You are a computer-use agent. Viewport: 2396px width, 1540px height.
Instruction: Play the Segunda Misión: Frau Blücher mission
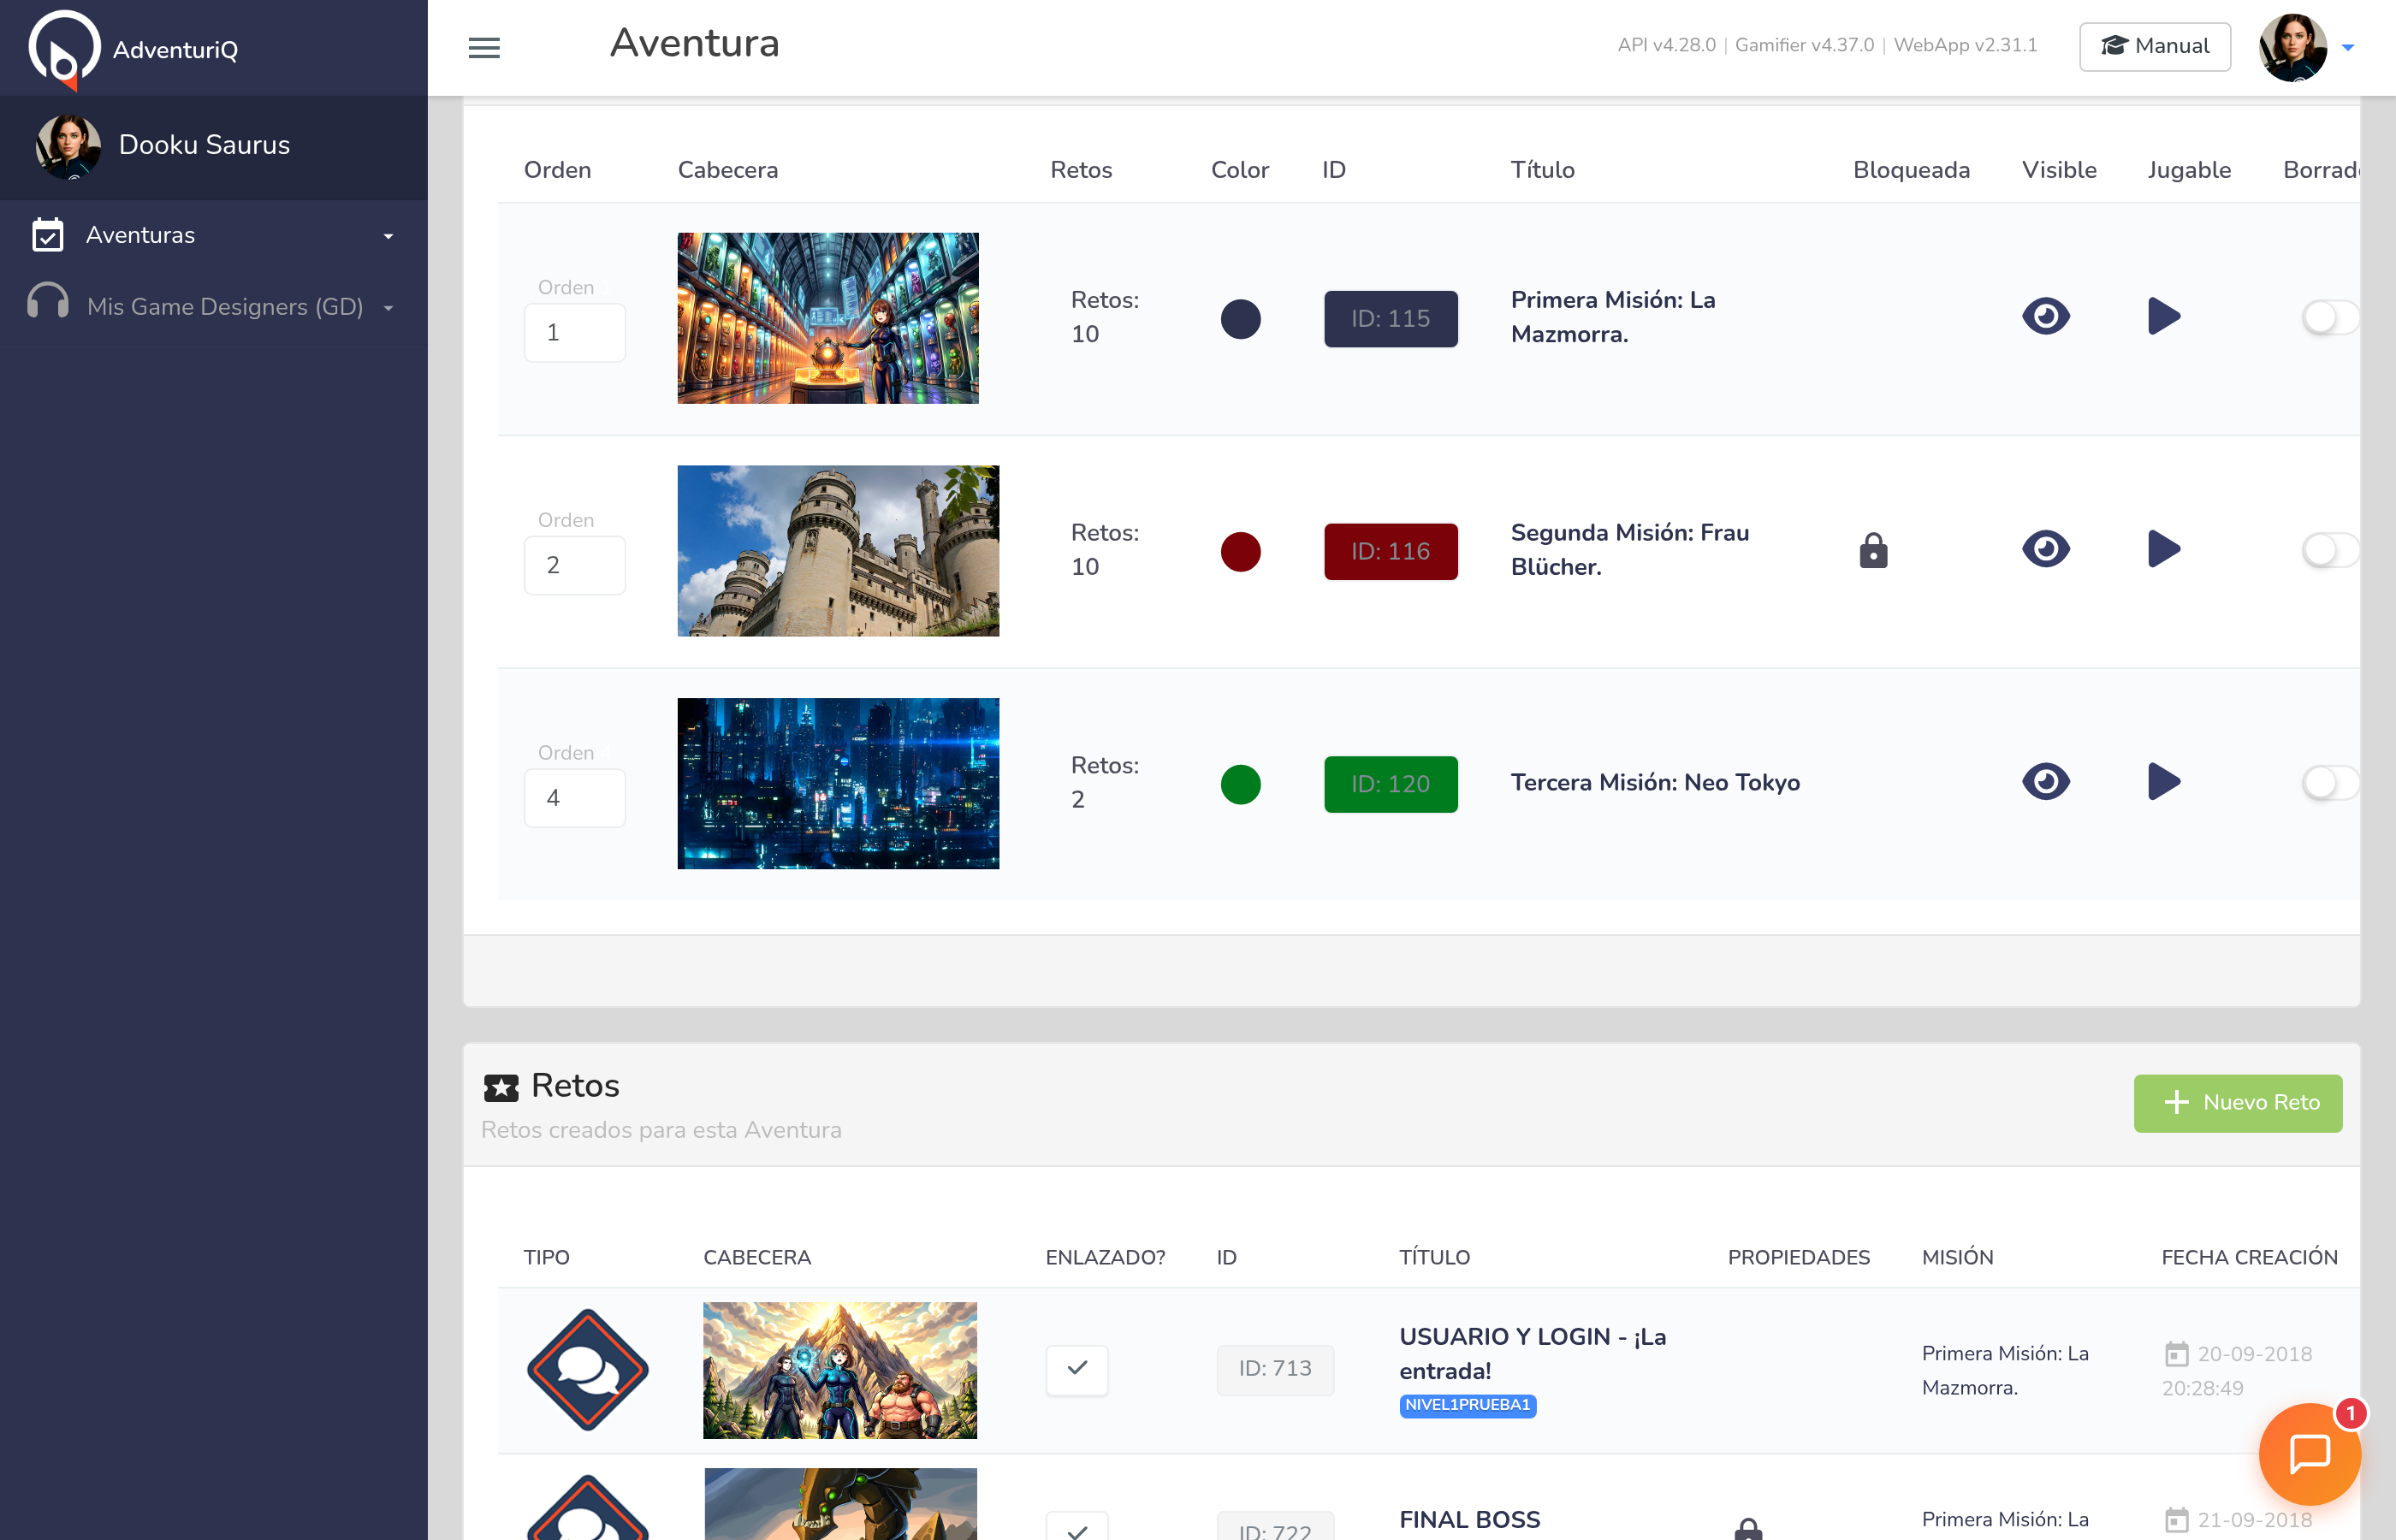coord(2164,549)
